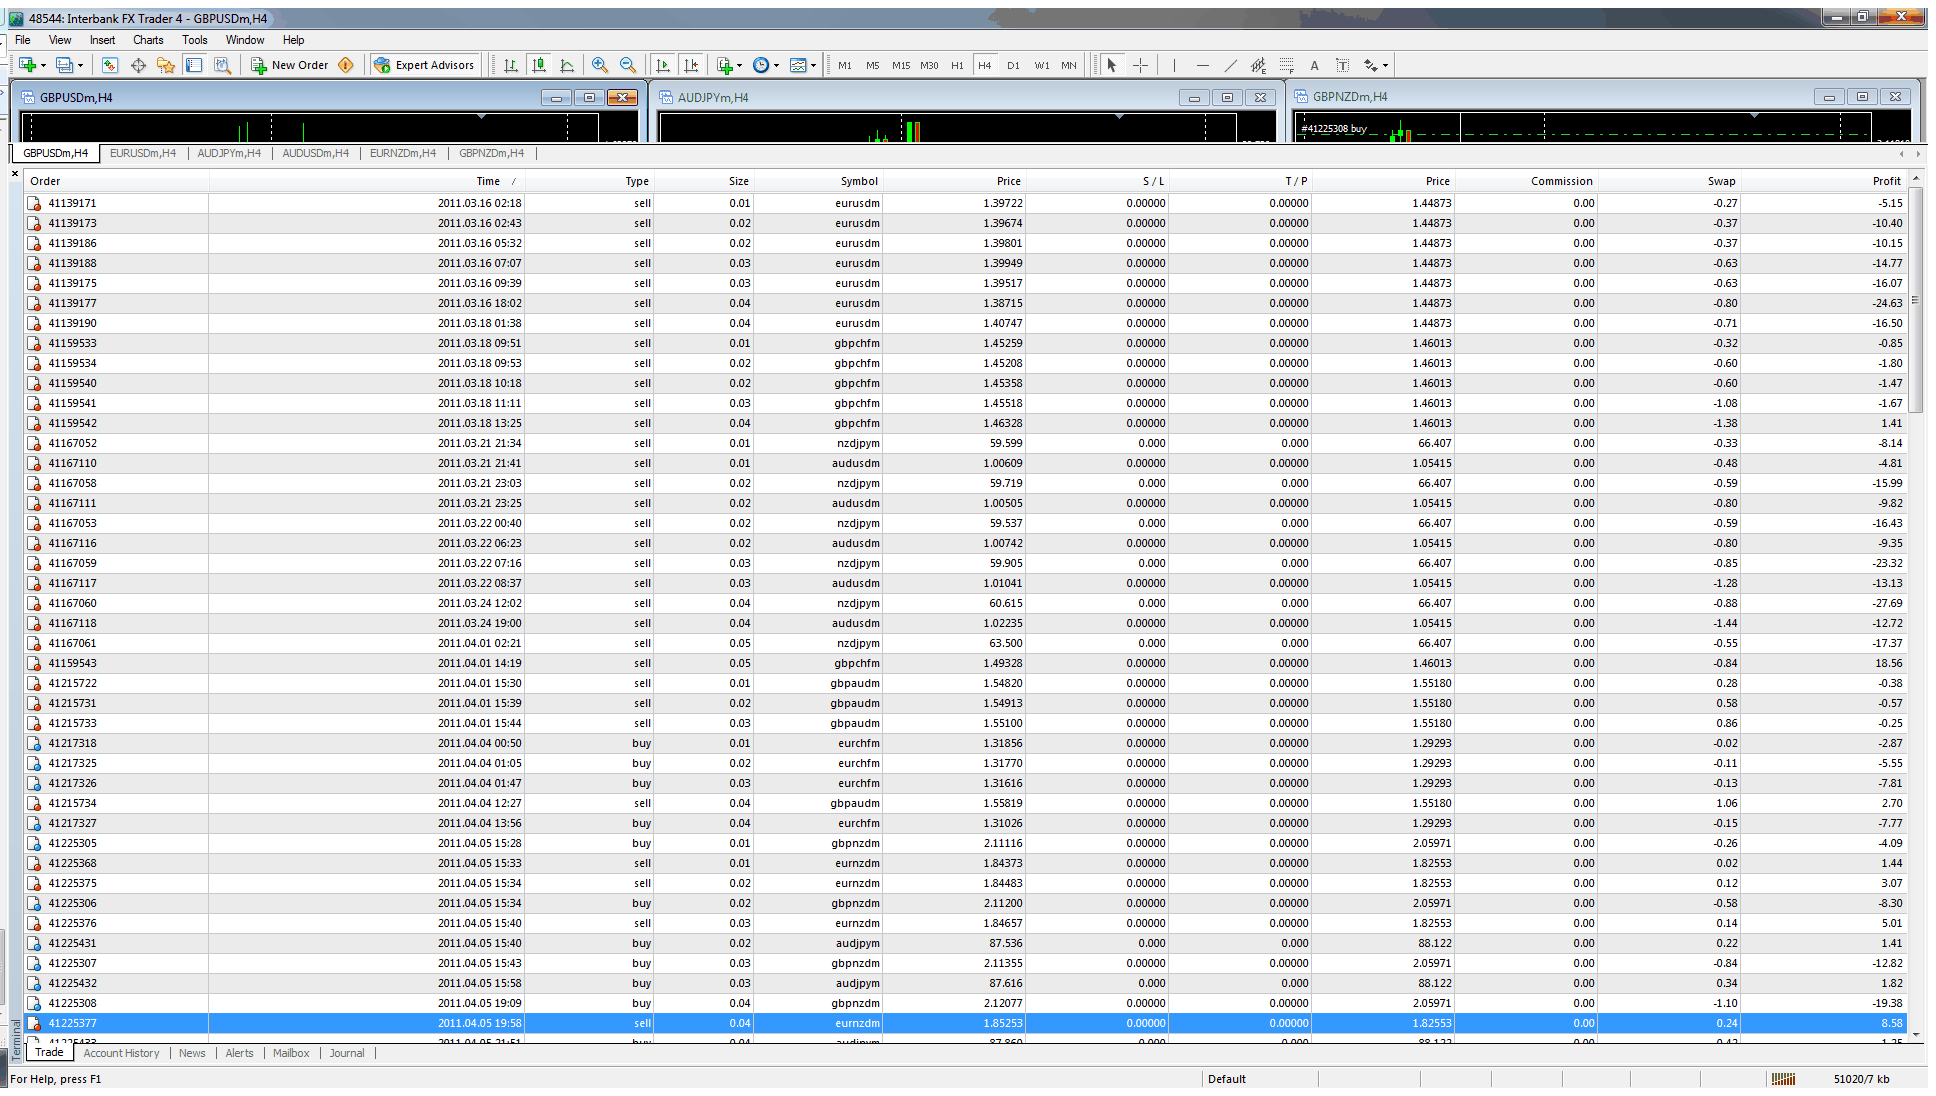Viewport: 1936px width, 1096px height.
Task: Click the Arrows objects icon
Action: point(1371,65)
